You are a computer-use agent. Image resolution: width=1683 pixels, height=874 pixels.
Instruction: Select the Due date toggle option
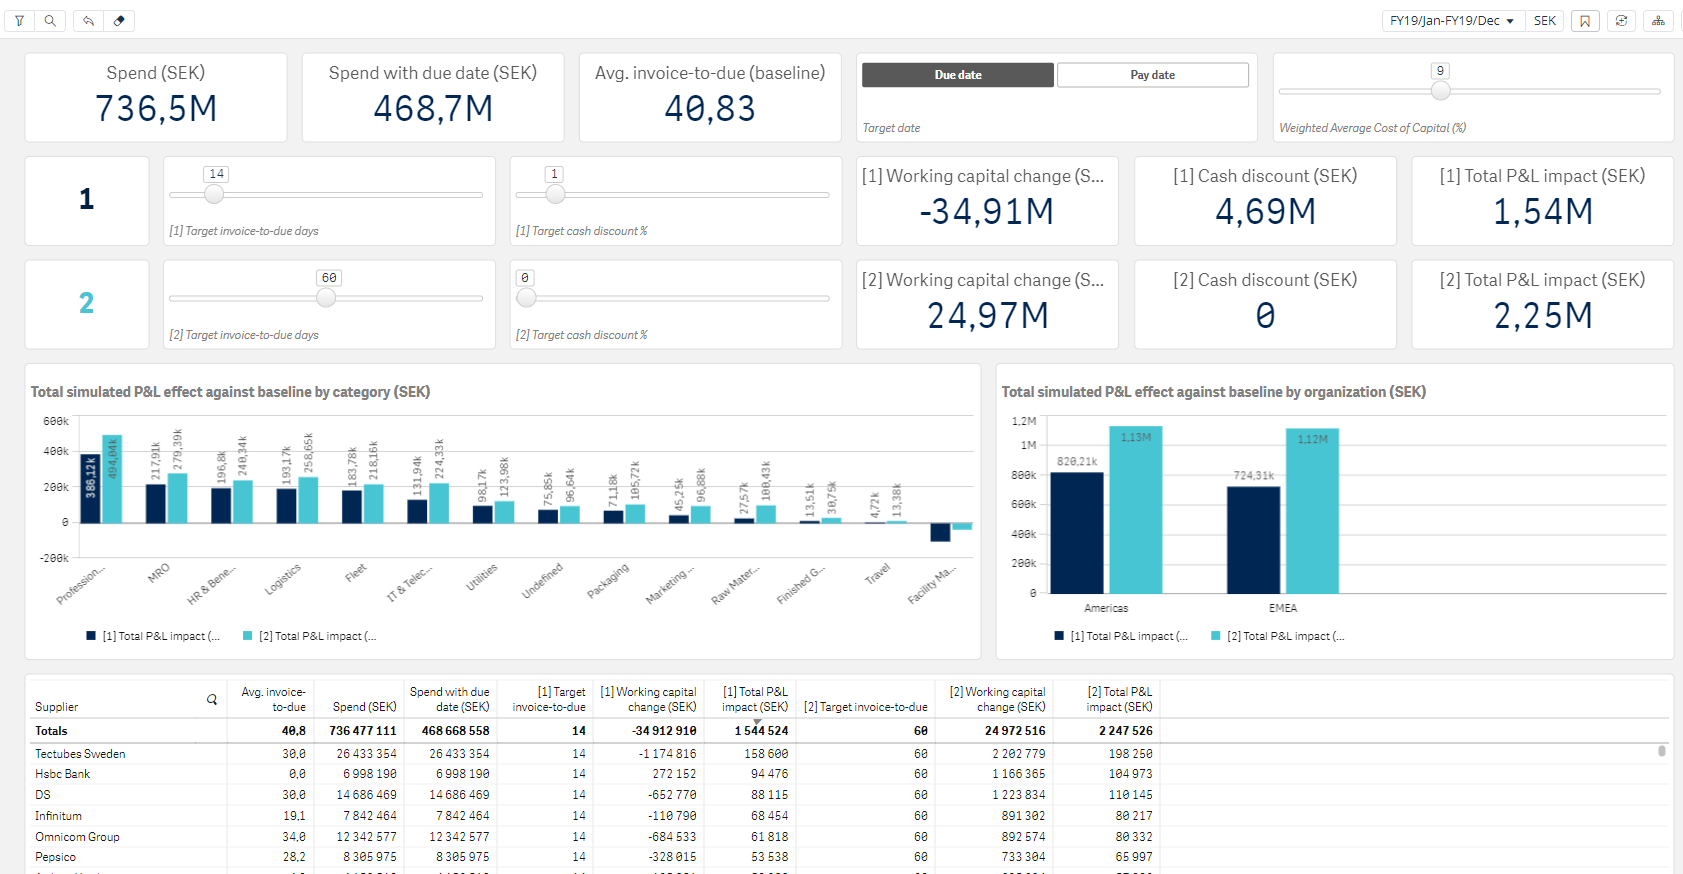tap(957, 75)
